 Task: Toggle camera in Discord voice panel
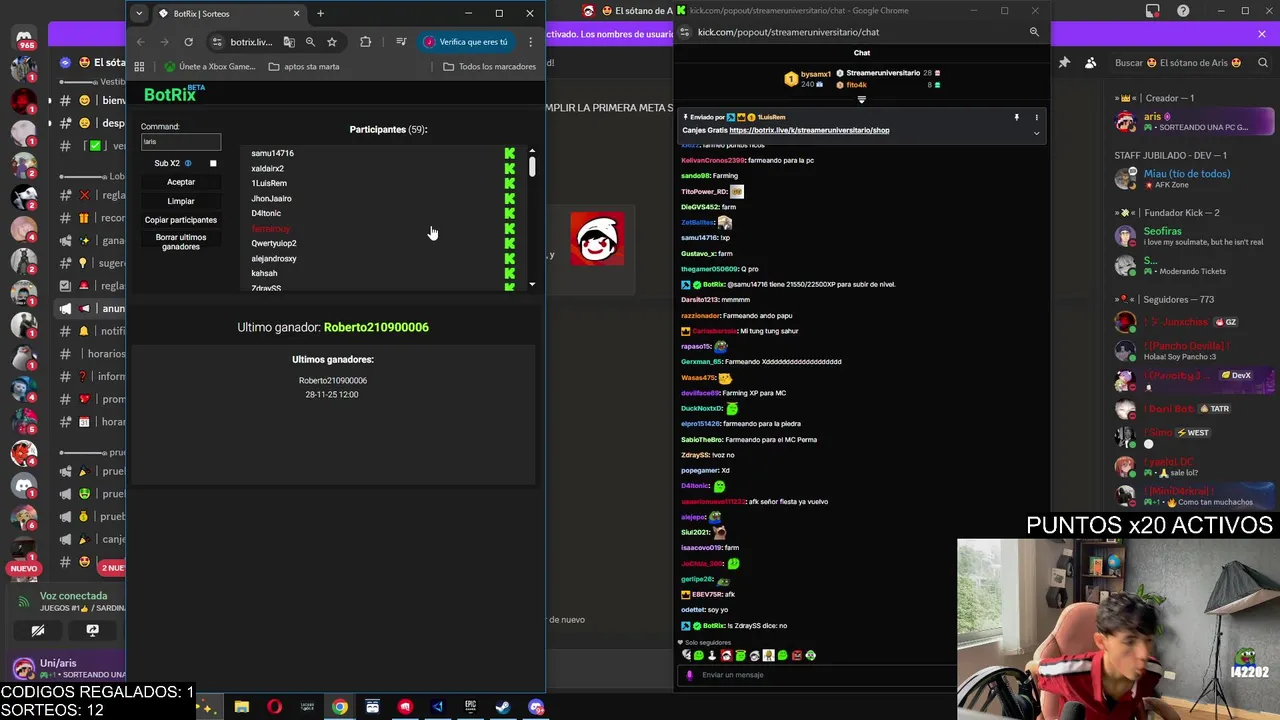click(37, 630)
